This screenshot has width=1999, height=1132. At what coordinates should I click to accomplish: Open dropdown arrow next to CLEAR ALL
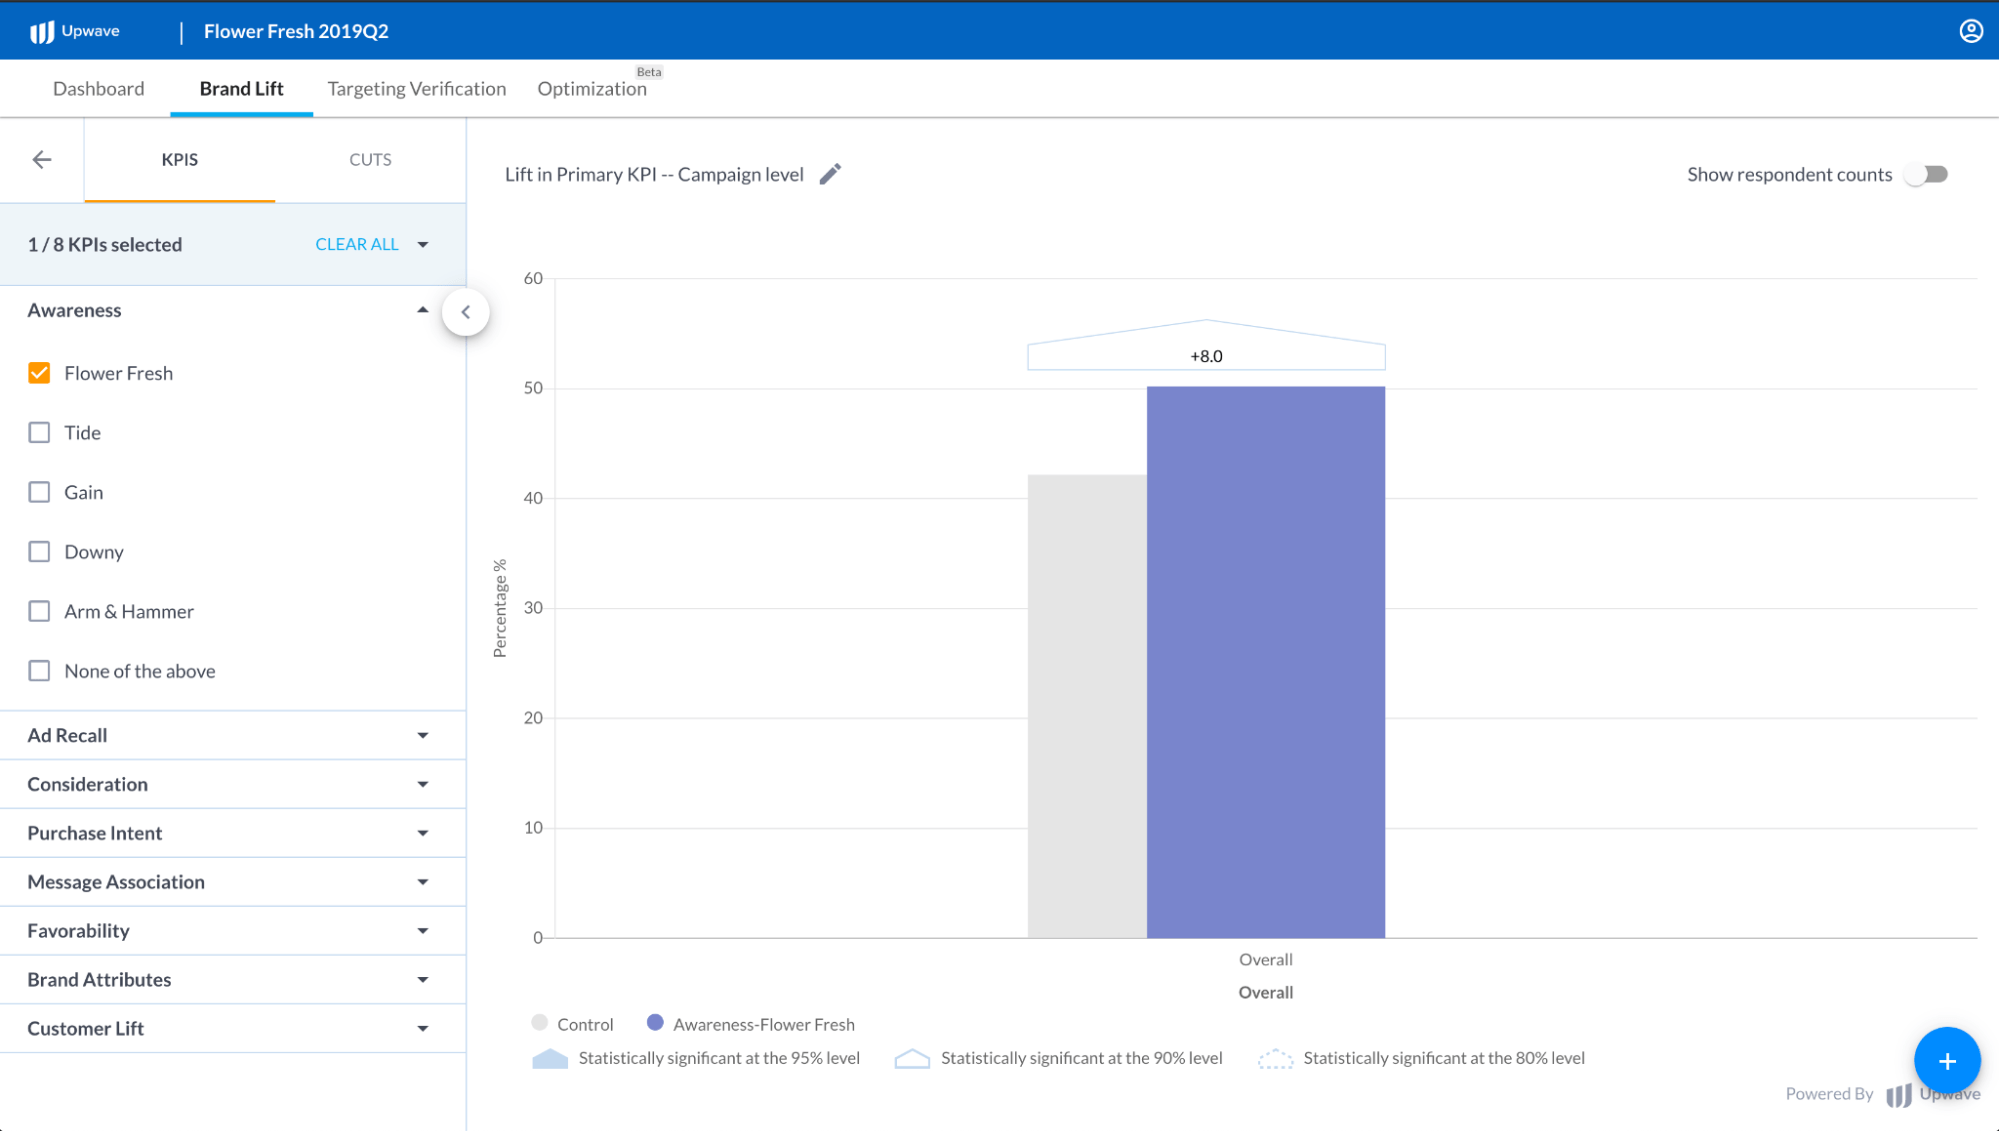coord(423,244)
